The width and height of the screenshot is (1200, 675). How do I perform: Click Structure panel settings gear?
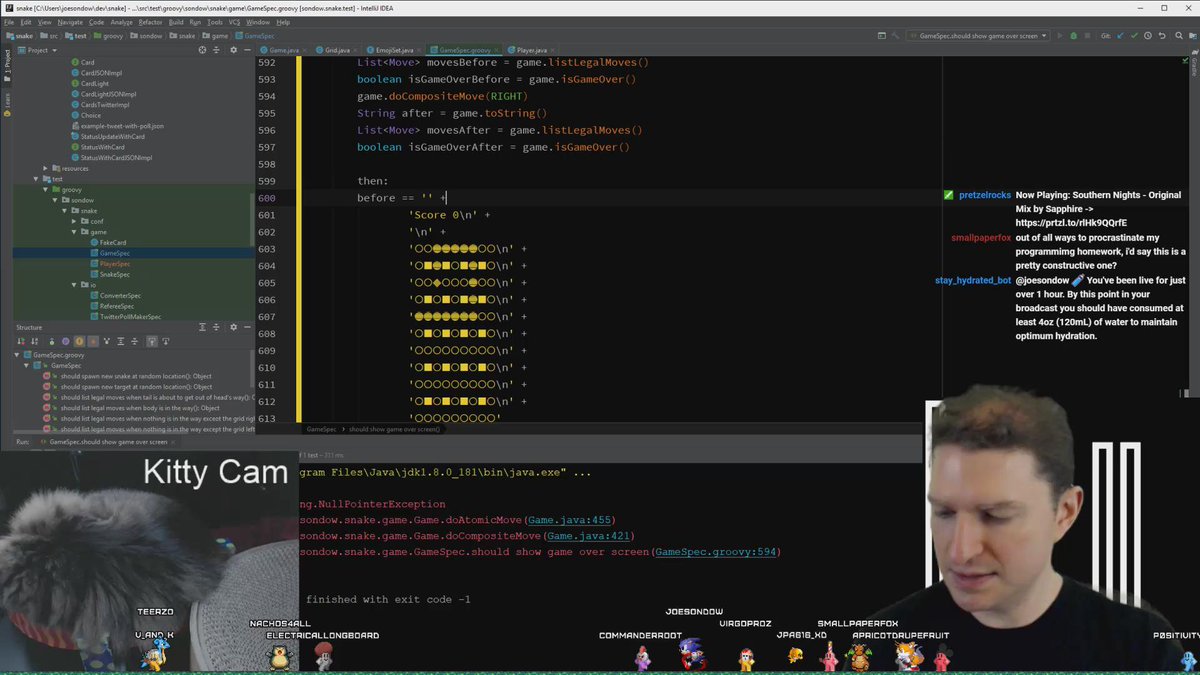pyautogui.click(x=233, y=327)
